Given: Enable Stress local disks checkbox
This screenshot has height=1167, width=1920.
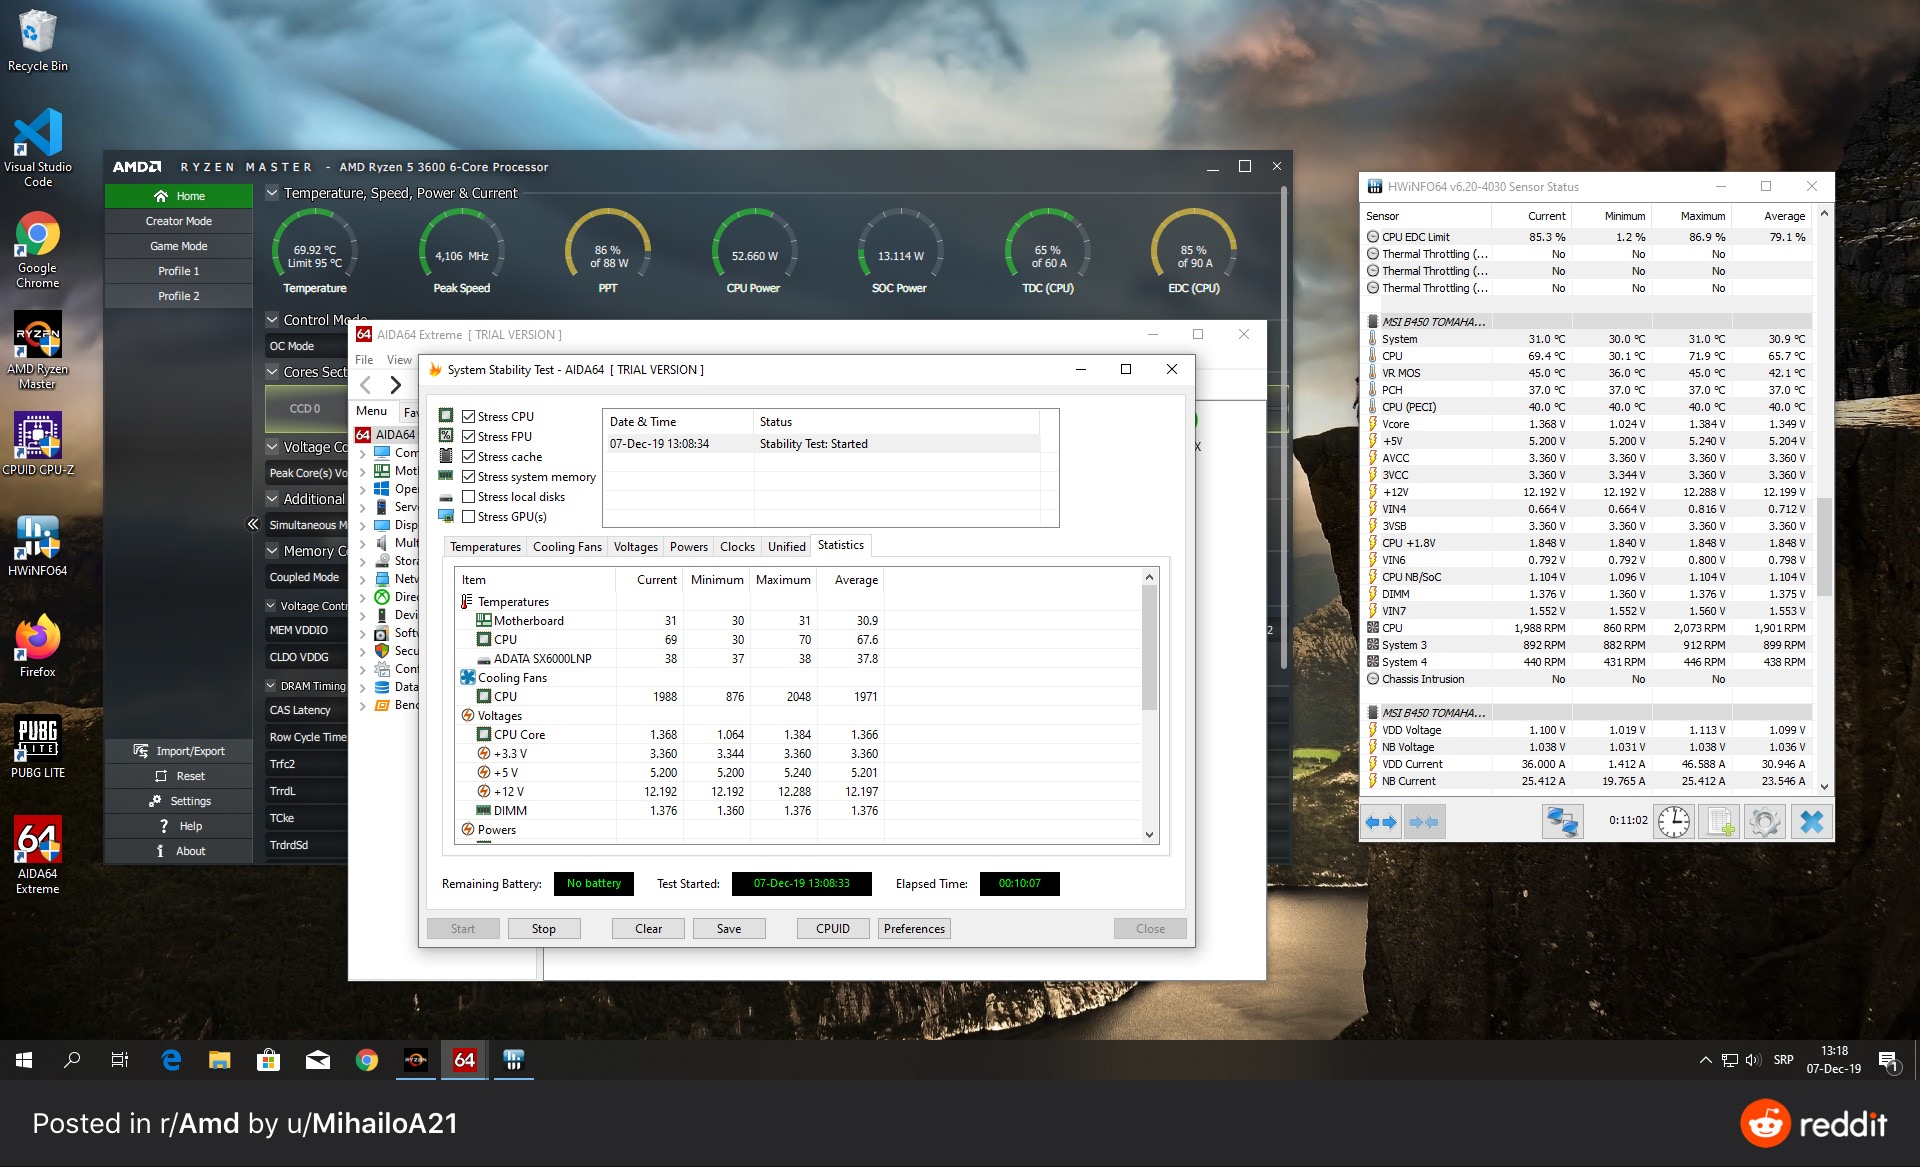Looking at the screenshot, I should pyautogui.click(x=468, y=497).
